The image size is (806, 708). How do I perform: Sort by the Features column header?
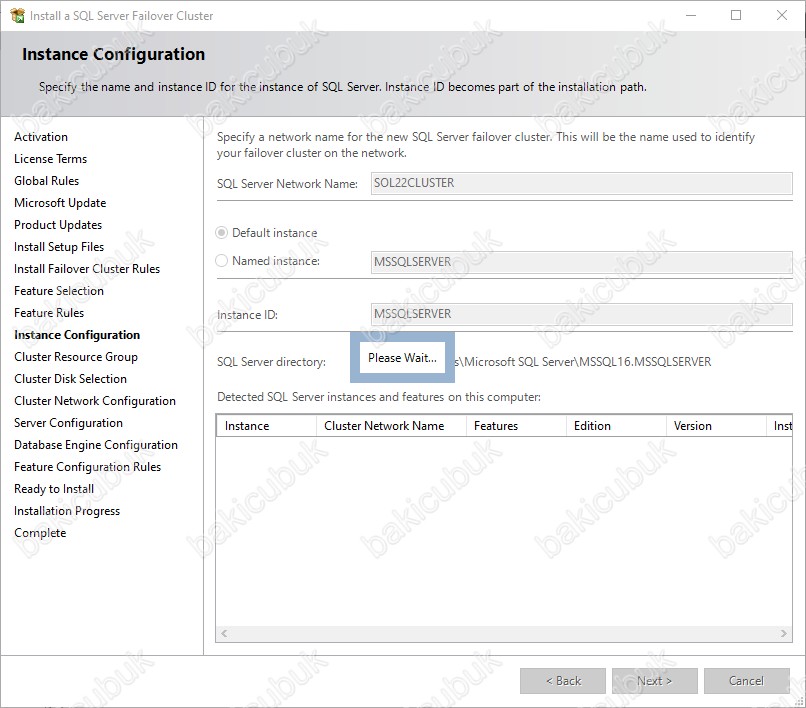pyautogui.click(x=516, y=426)
